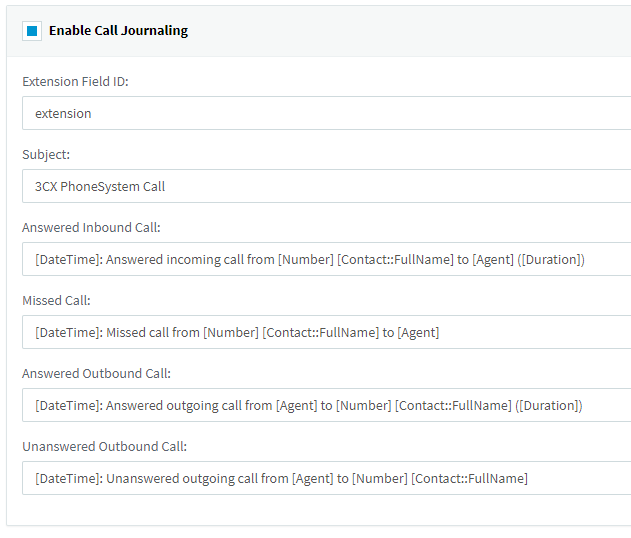The width and height of the screenshot is (631, 538).
Task: Click [DateTime] in the Answered Outbound template
Action: [x=67, y=406]
